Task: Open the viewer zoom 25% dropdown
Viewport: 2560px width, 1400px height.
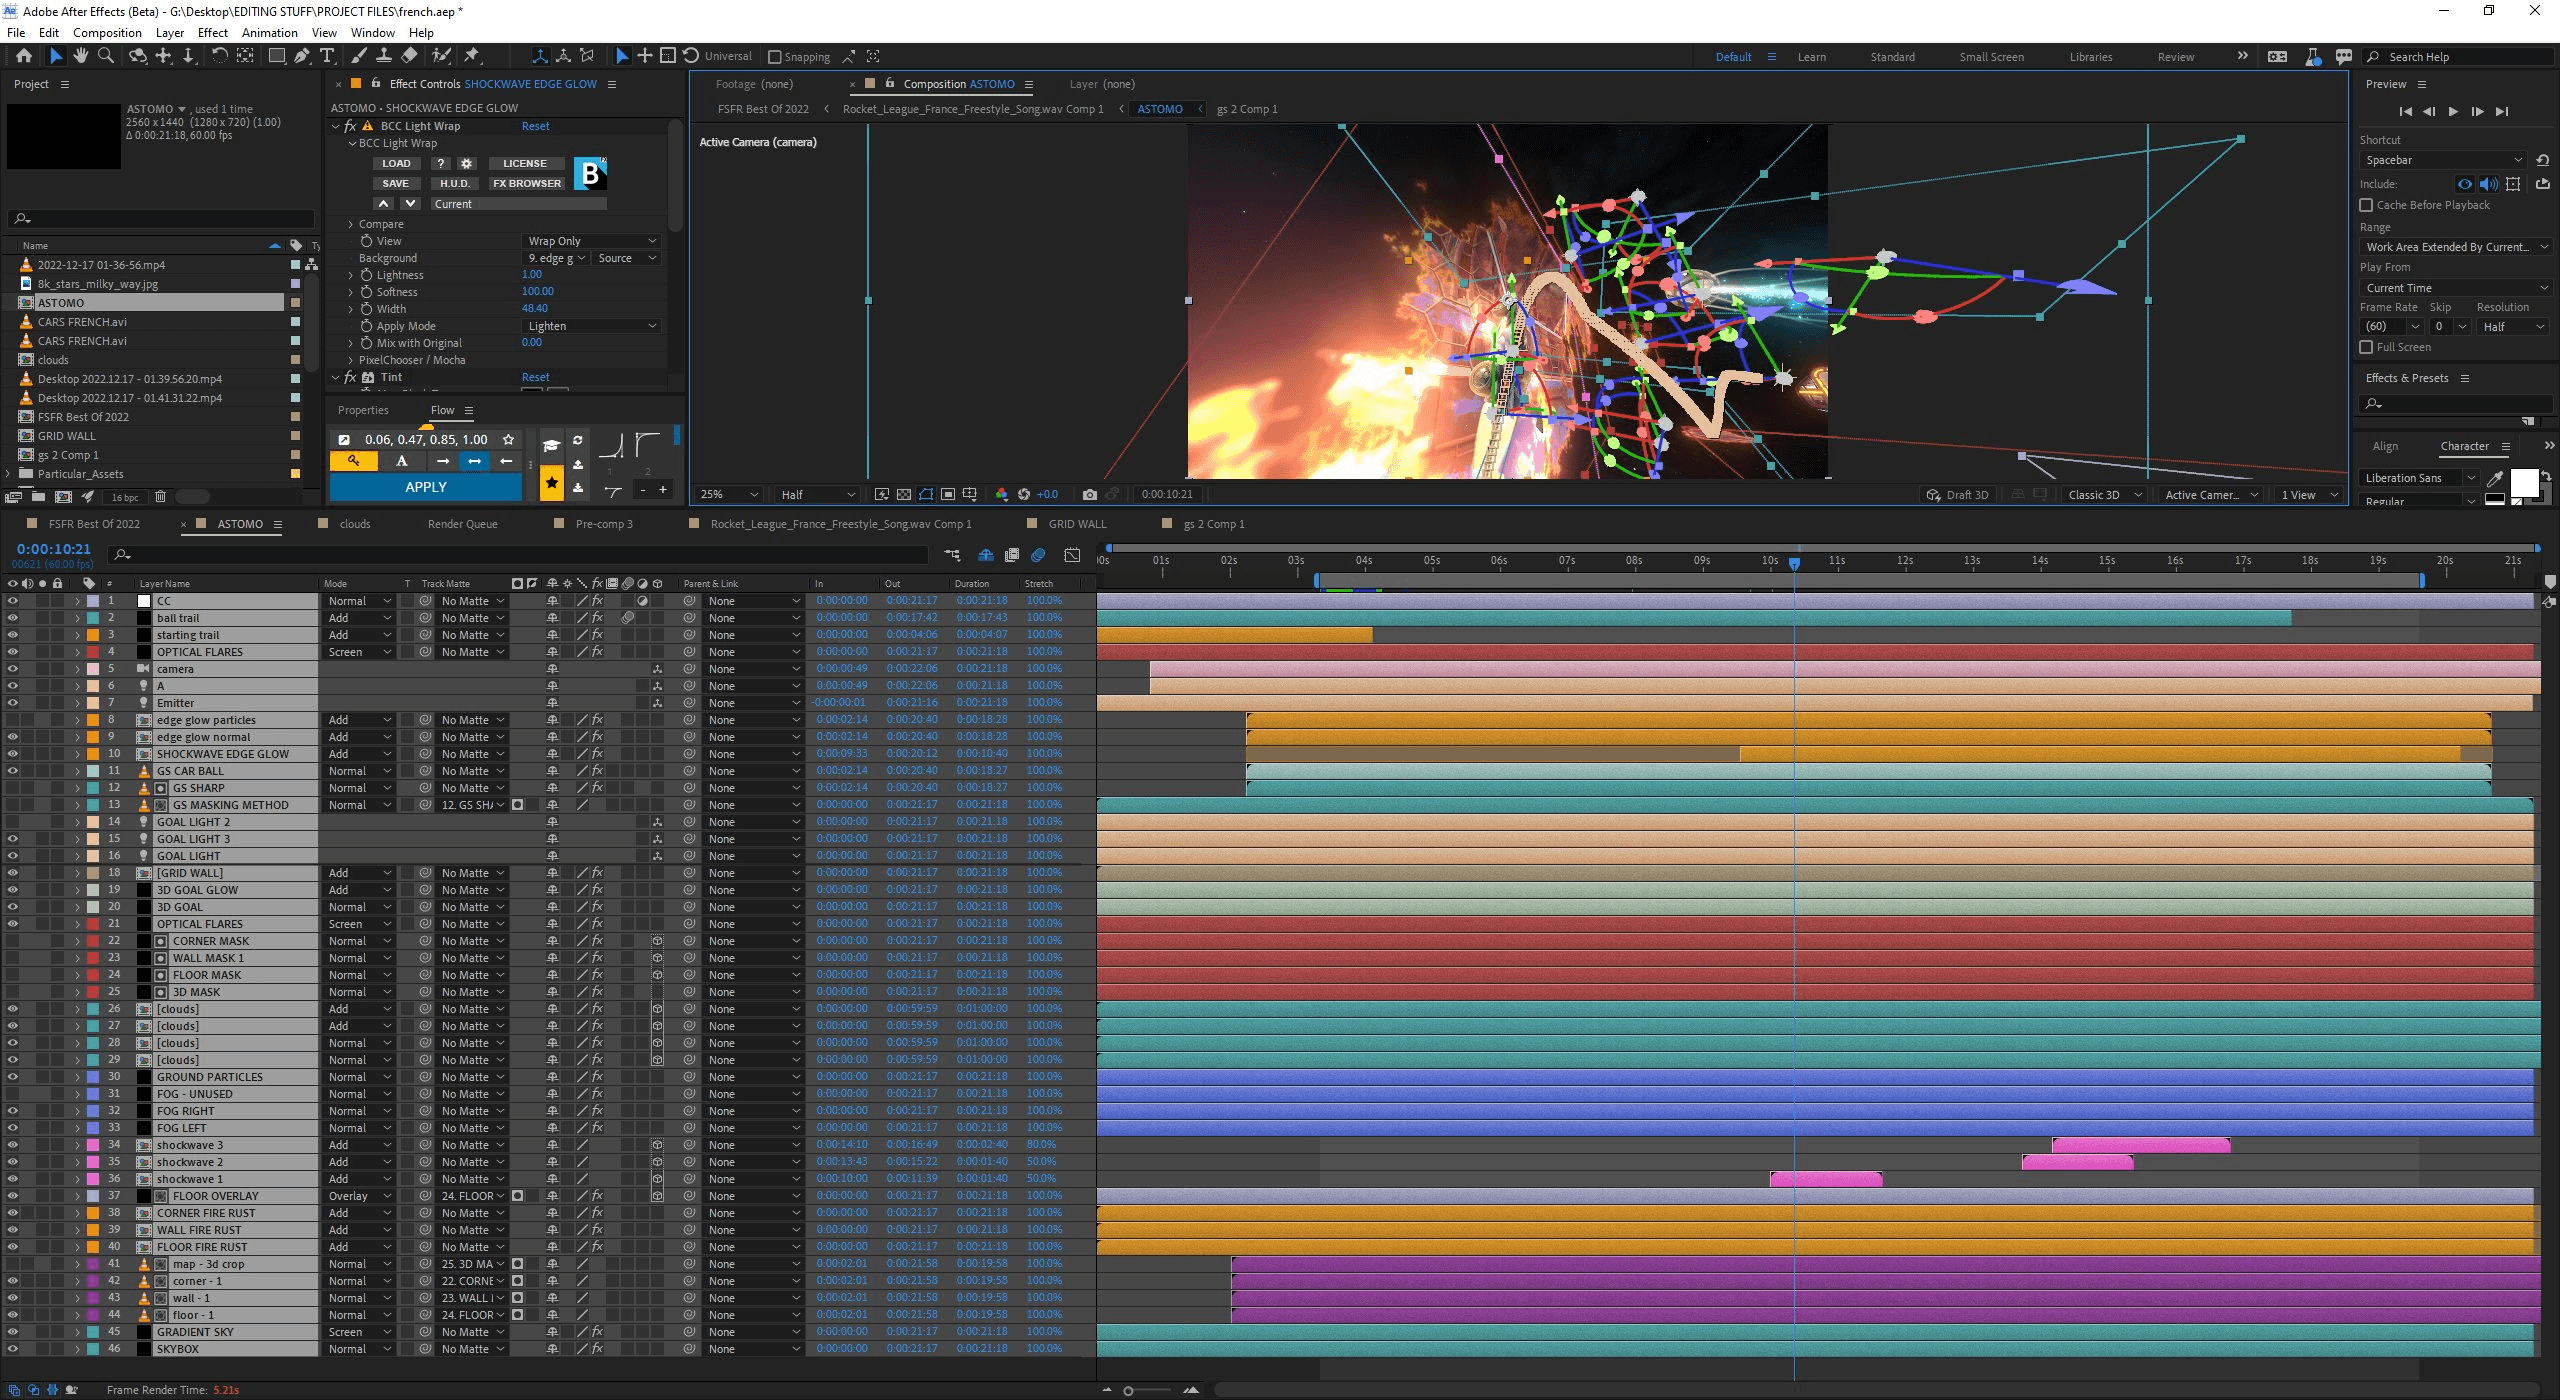Action: point(728,494)
